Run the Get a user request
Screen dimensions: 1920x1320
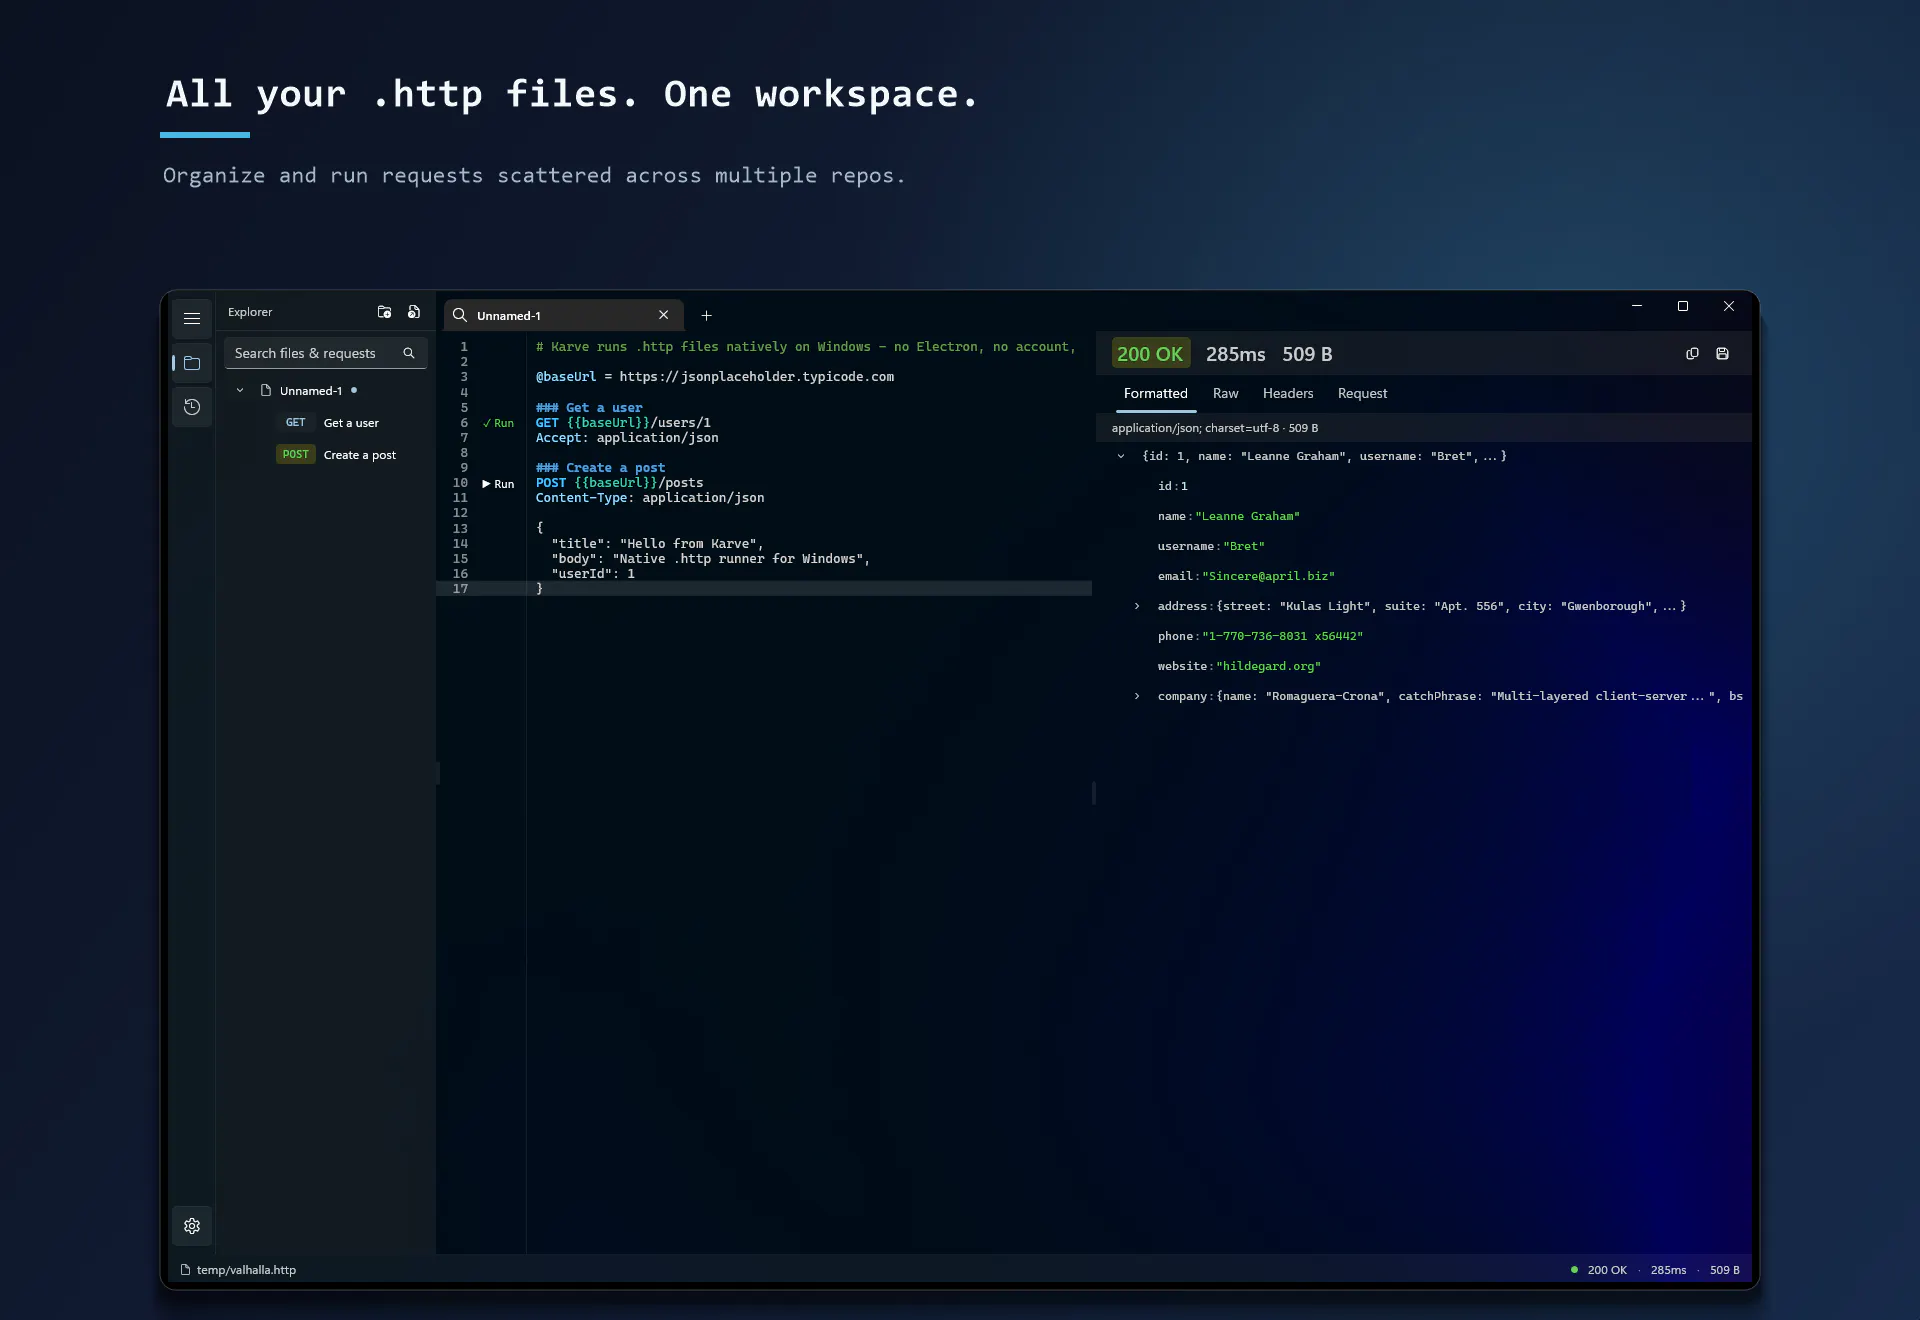(498, 424)
